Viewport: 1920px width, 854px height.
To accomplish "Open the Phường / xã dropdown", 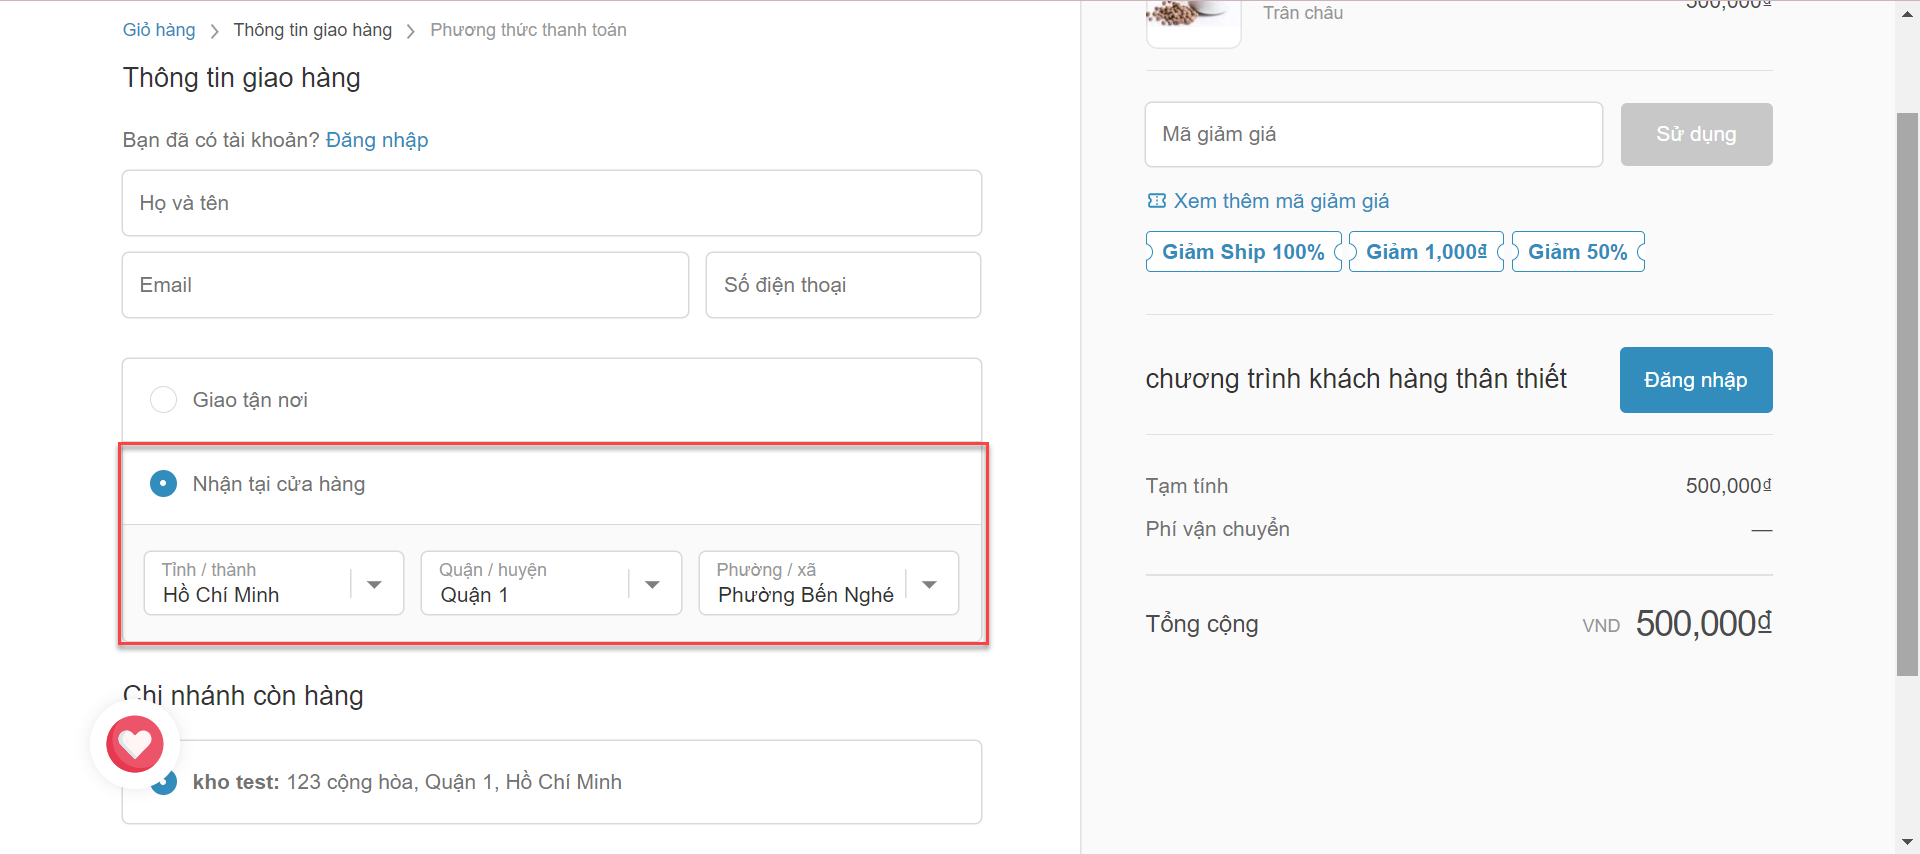I will tap(828, 584).
